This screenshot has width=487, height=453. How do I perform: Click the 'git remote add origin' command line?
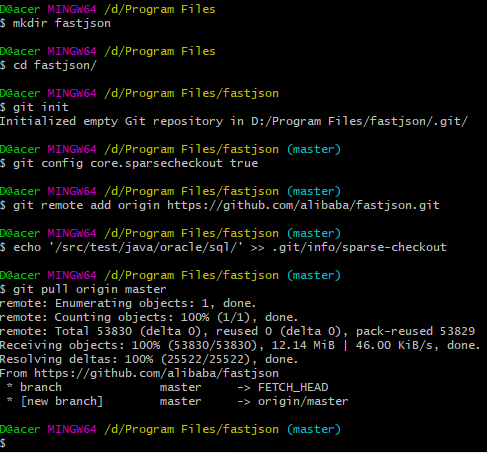click(220, 205)
